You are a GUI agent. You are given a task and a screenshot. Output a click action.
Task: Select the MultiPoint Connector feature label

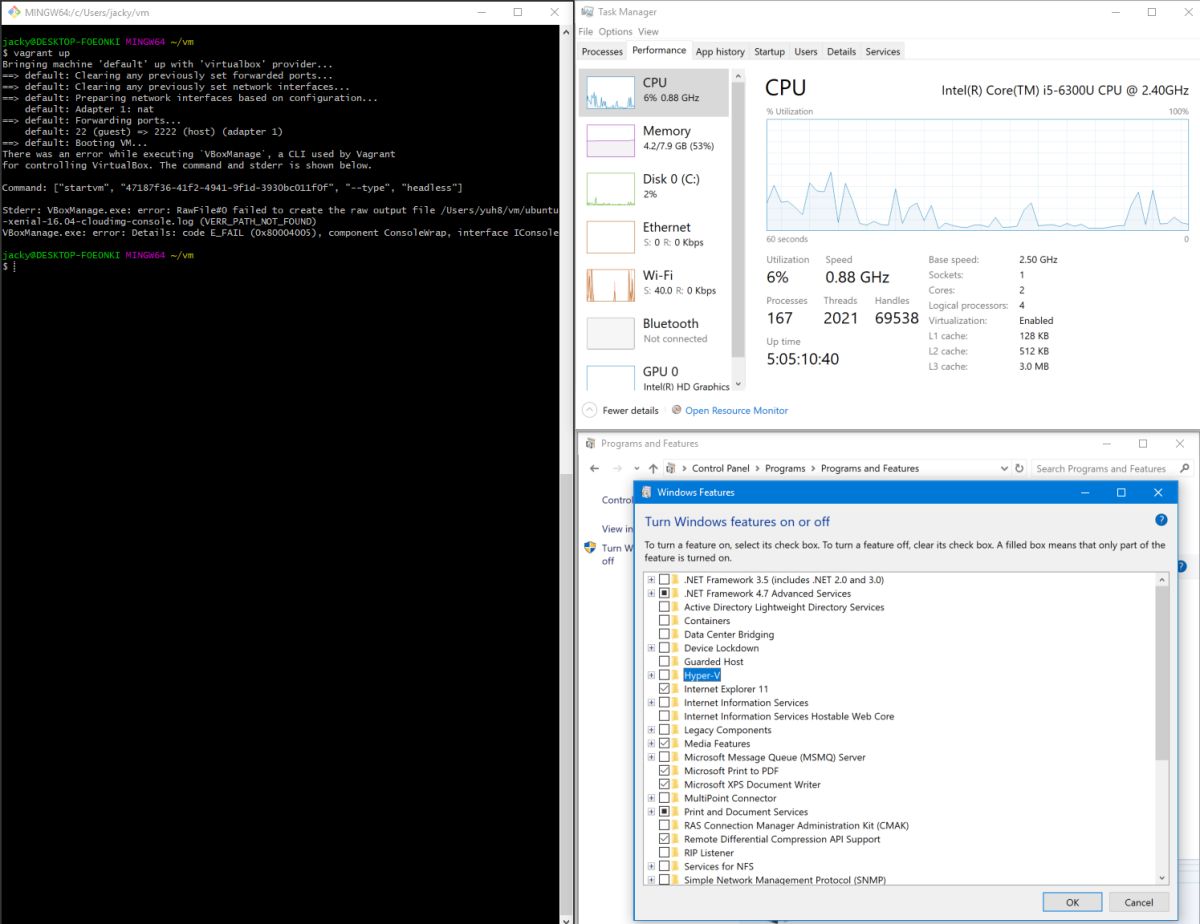click(x=730, y=798)
